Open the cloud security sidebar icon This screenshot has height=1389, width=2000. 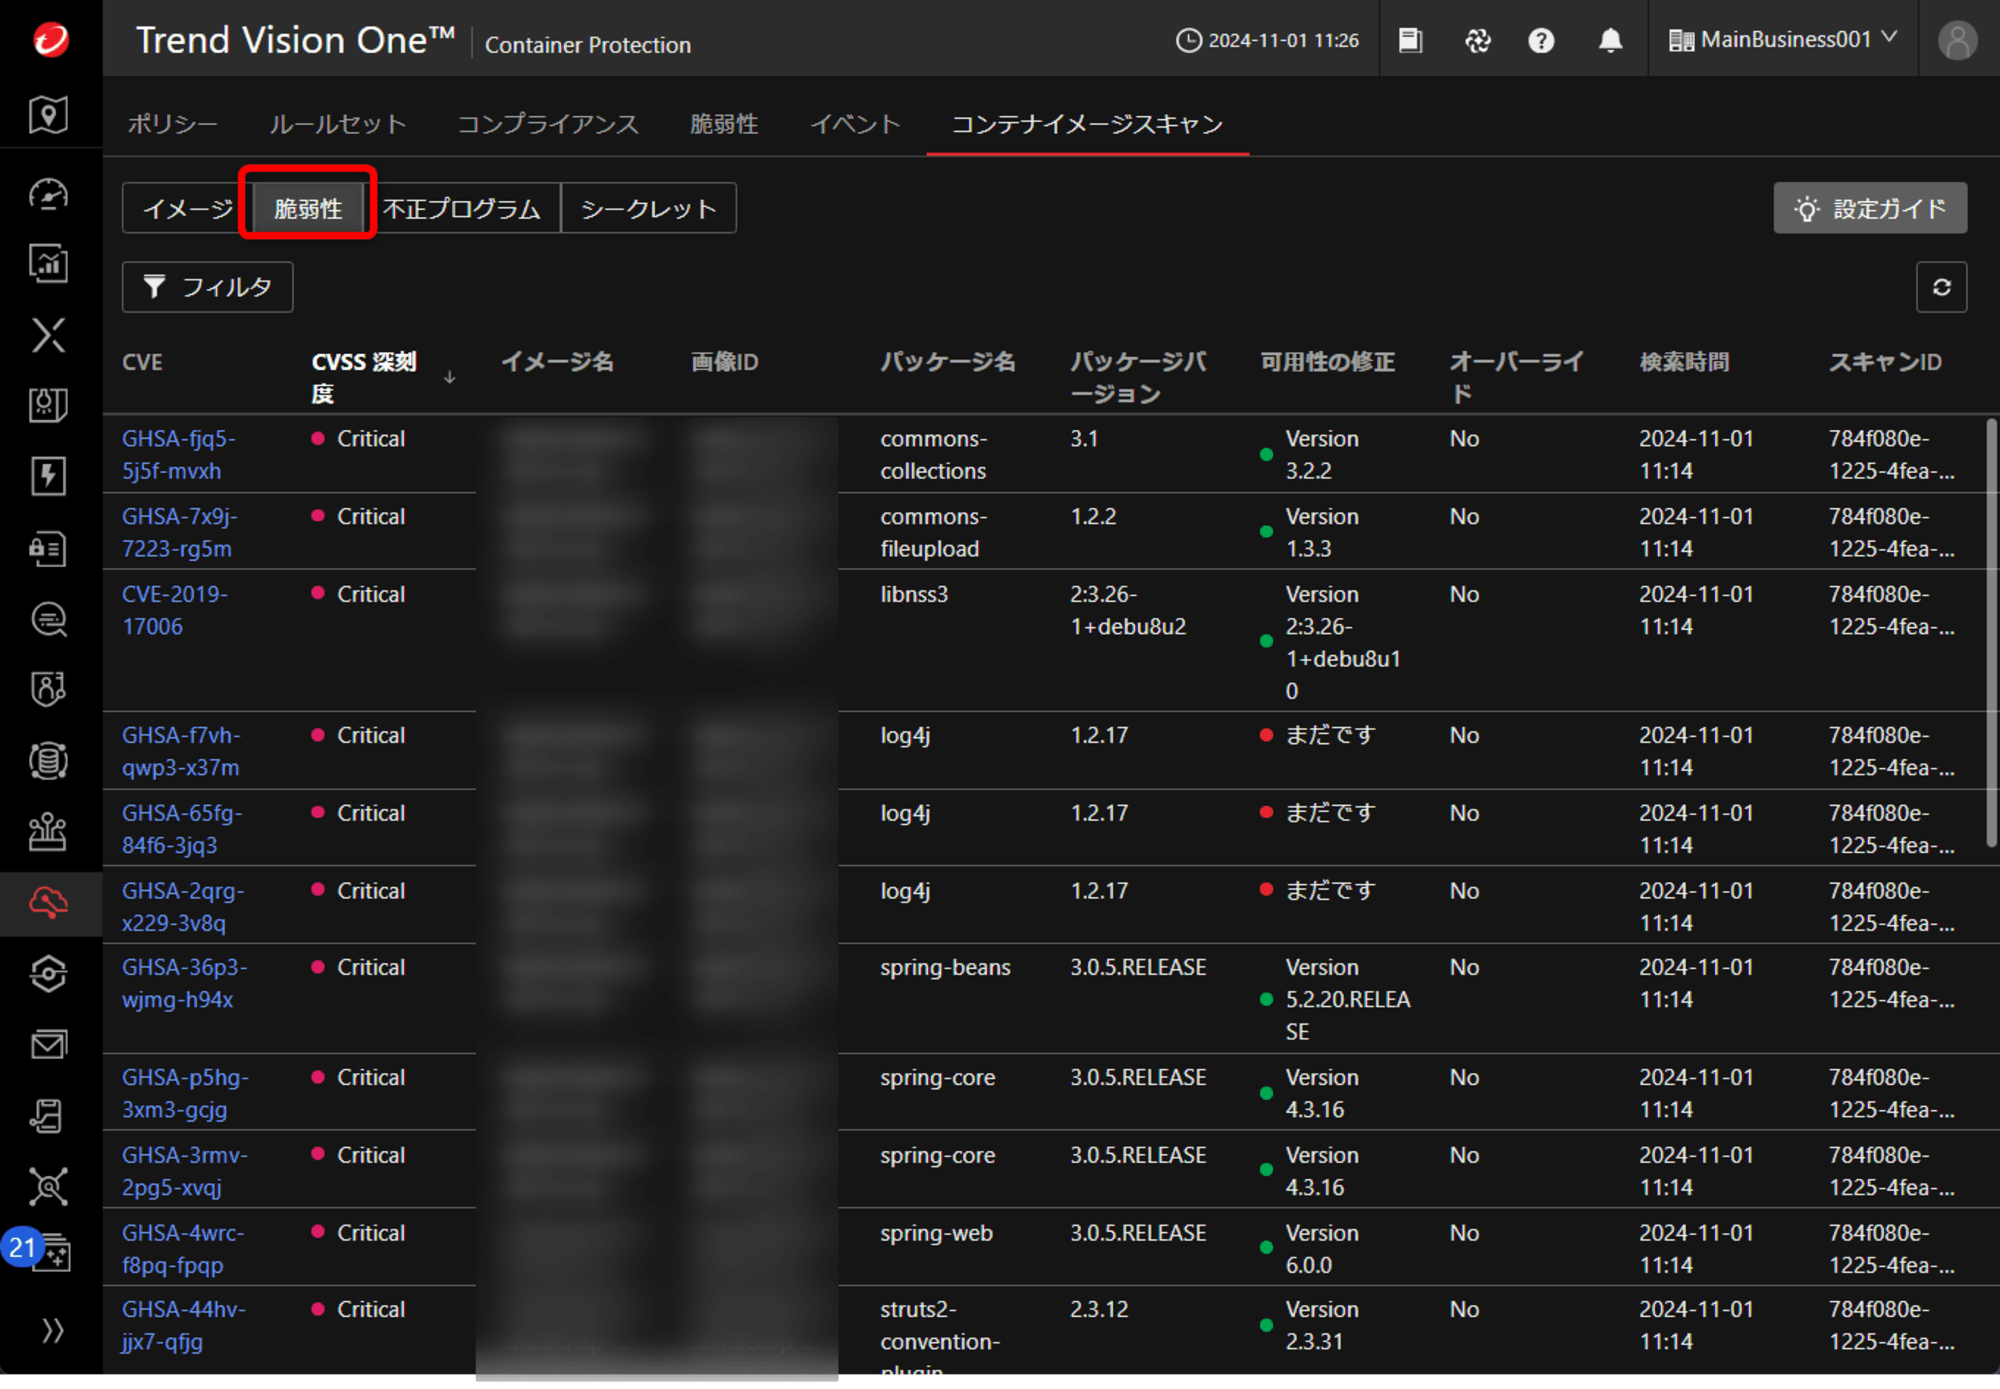[x=49, y=903]
